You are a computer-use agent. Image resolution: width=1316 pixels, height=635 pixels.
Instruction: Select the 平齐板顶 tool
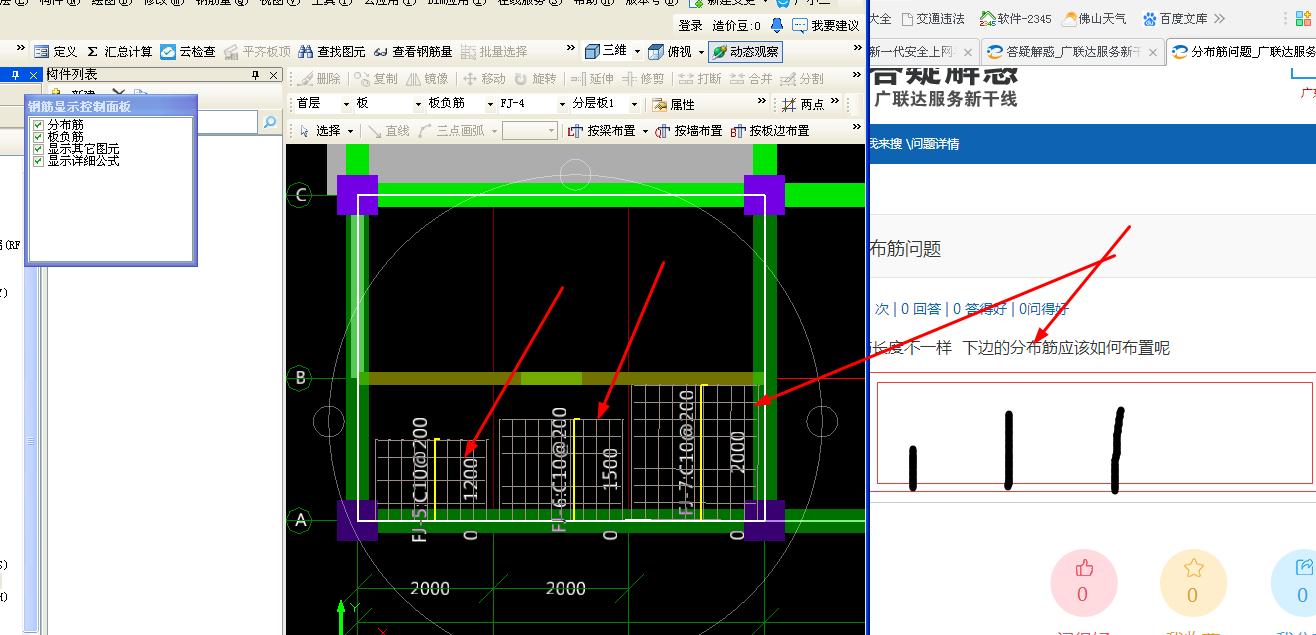(x=258, y=51)
